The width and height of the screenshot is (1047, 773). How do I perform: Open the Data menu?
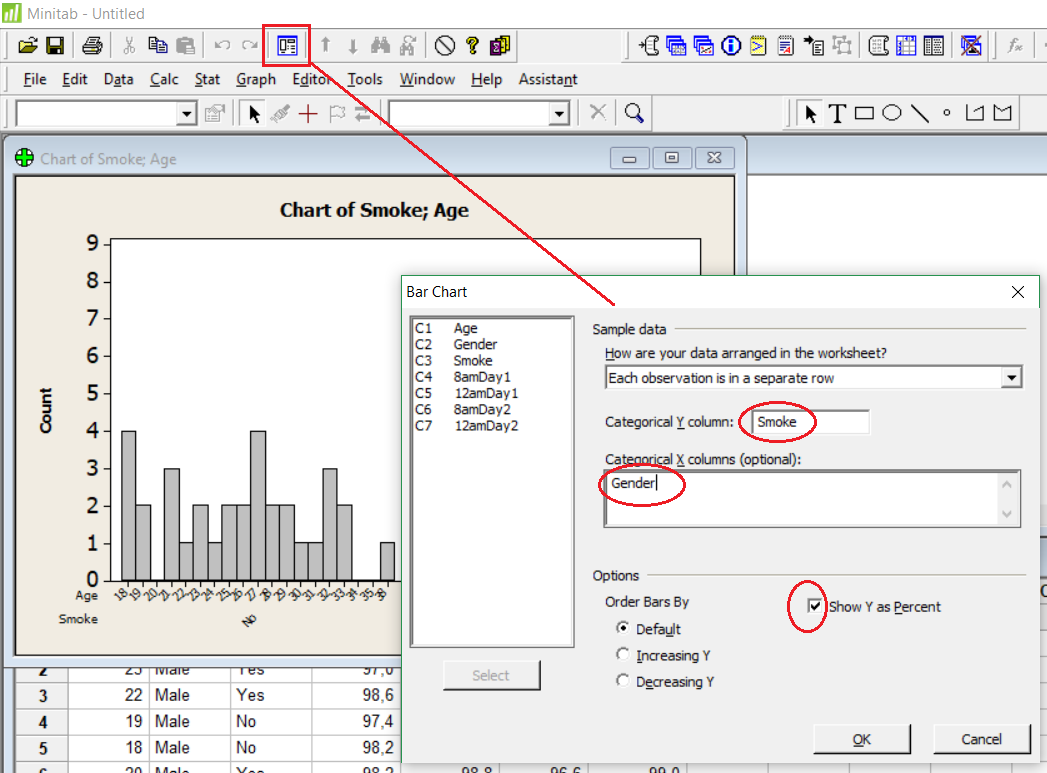pos(118,79)
